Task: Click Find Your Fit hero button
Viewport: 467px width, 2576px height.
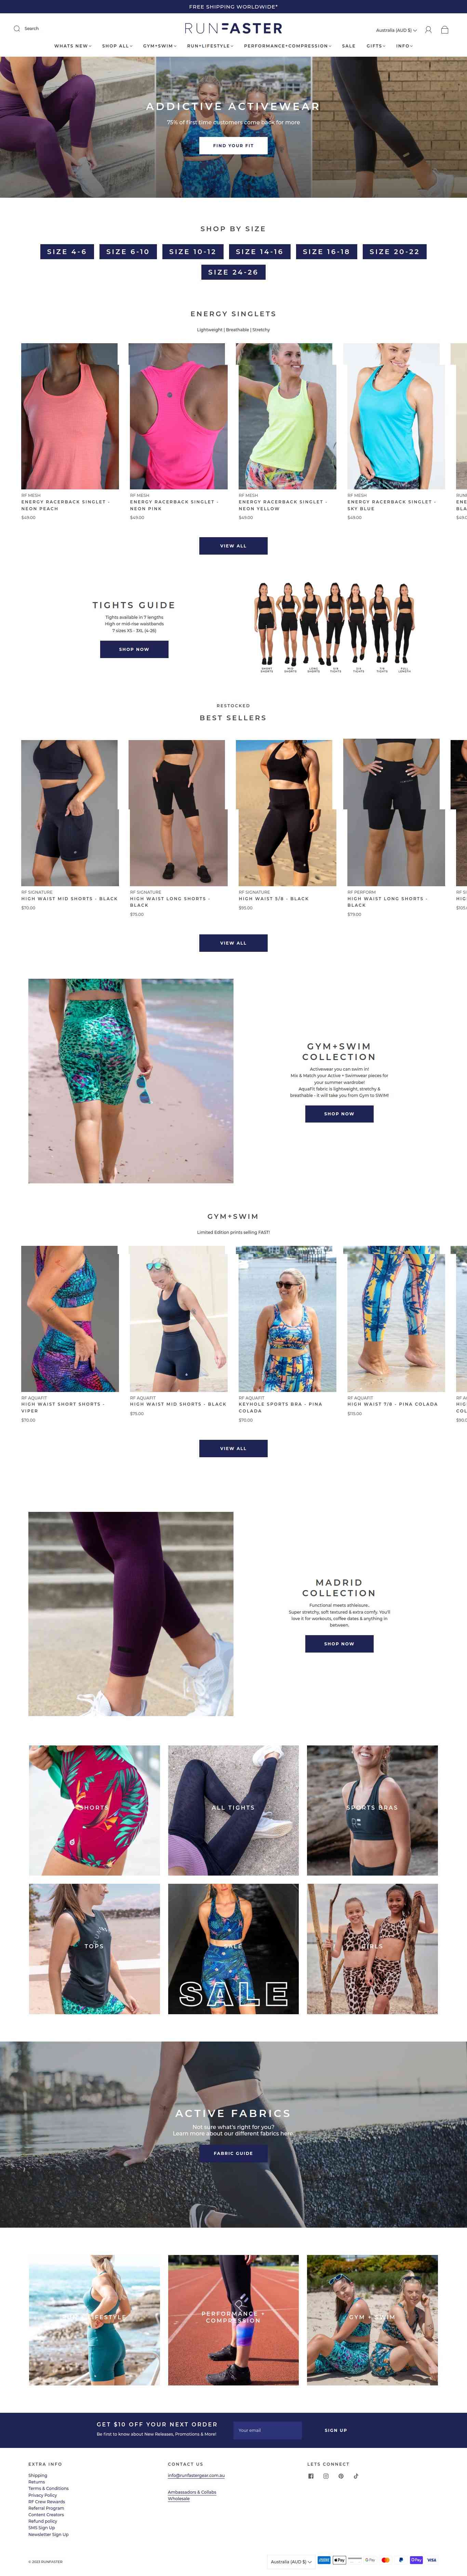Action: click(x=233, y=145)
